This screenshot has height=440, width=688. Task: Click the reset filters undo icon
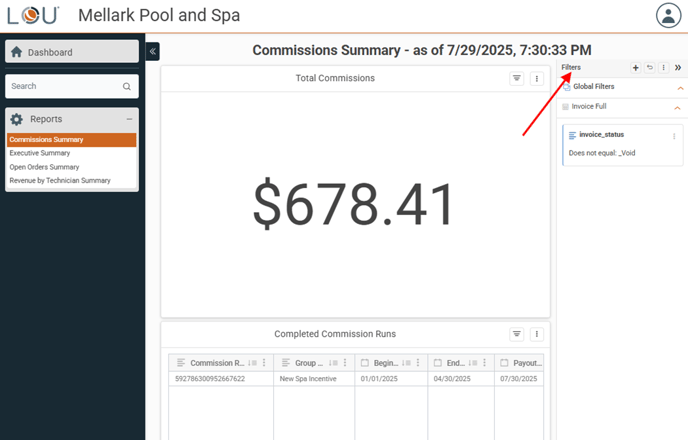pos(650,68)
